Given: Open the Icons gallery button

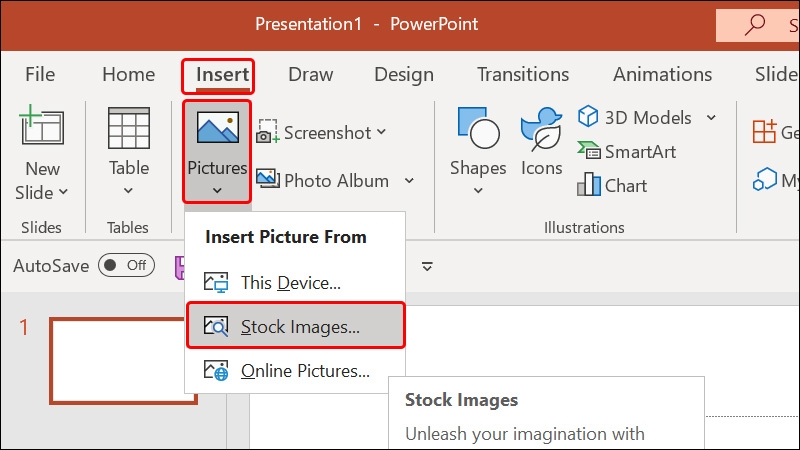Looking at the screenshot, I should point(541,142).
